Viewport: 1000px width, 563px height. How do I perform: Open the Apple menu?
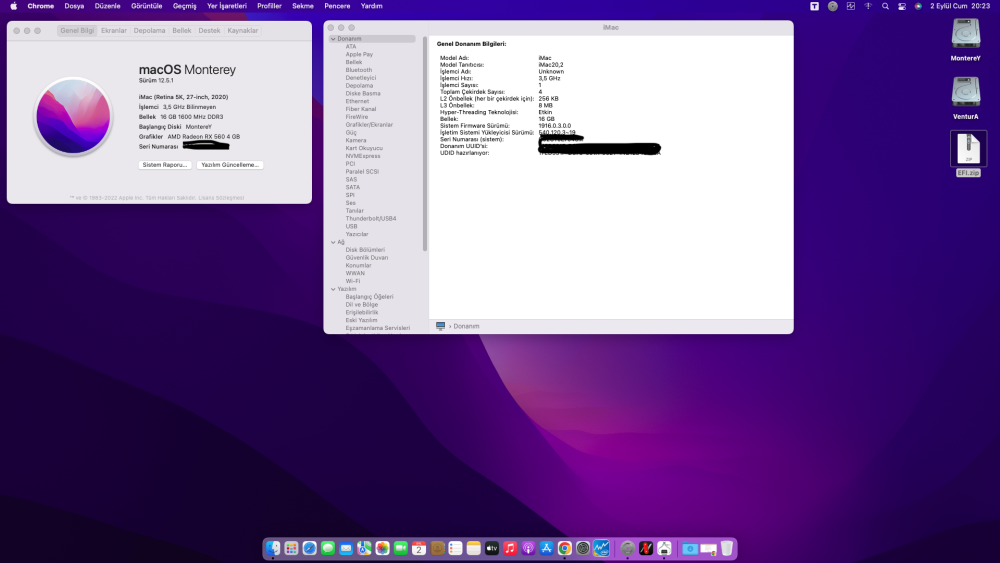click(13, 6)
